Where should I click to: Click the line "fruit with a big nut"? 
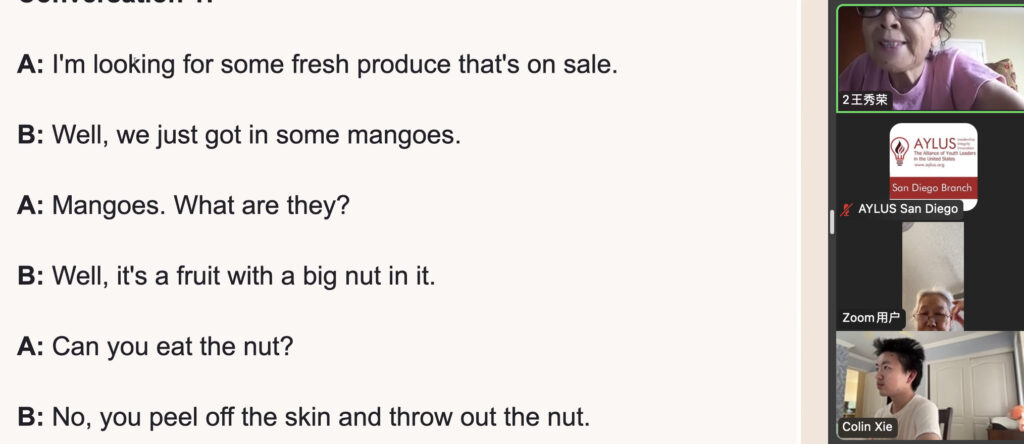(x=226, y=276)
